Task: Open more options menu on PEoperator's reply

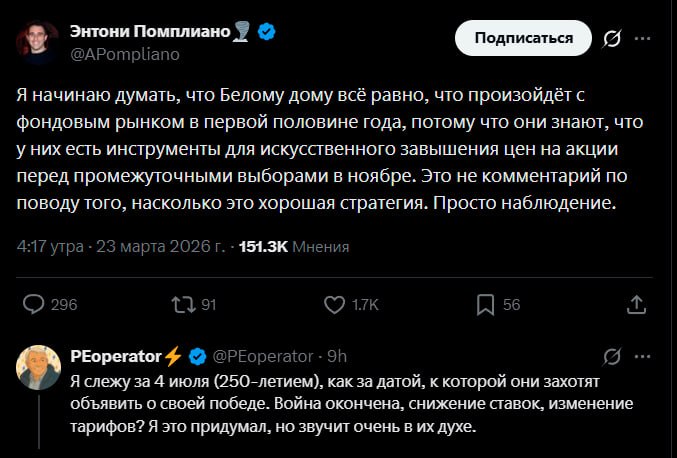Action: 643,356
